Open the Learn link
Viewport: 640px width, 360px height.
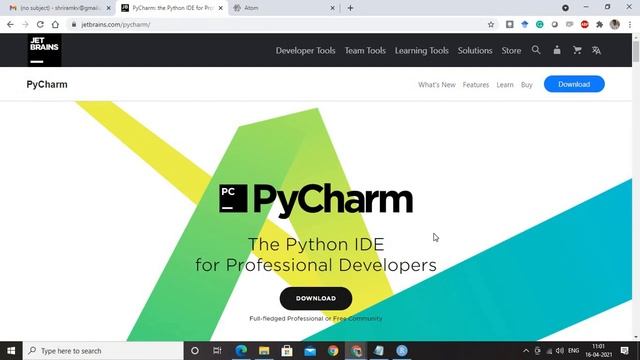click(505, 84)
